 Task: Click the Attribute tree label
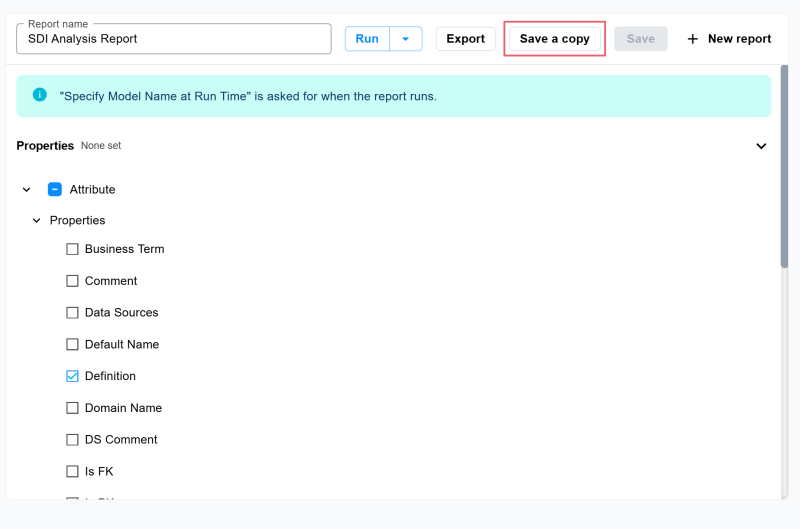[x=92, y=190]
